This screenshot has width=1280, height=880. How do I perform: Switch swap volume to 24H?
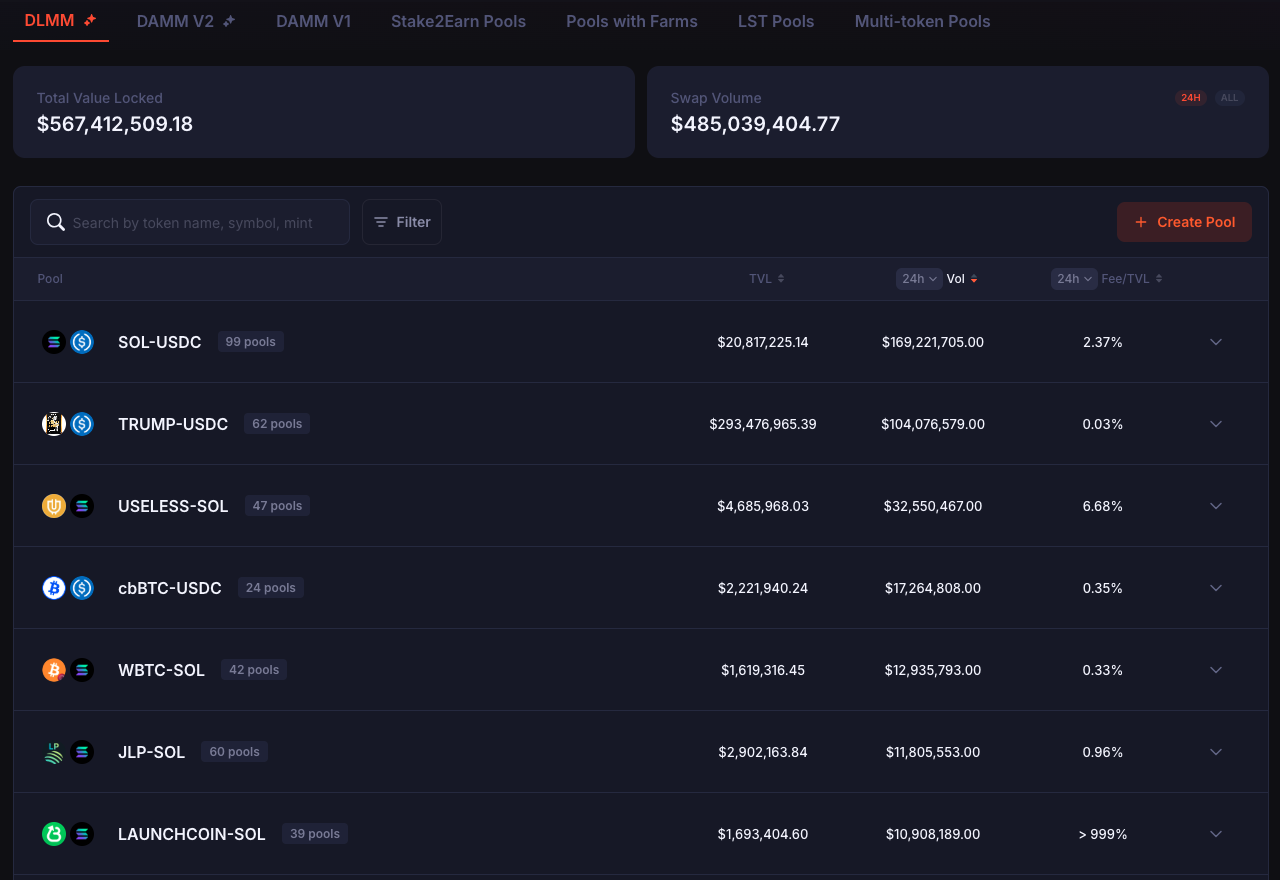1191,98
